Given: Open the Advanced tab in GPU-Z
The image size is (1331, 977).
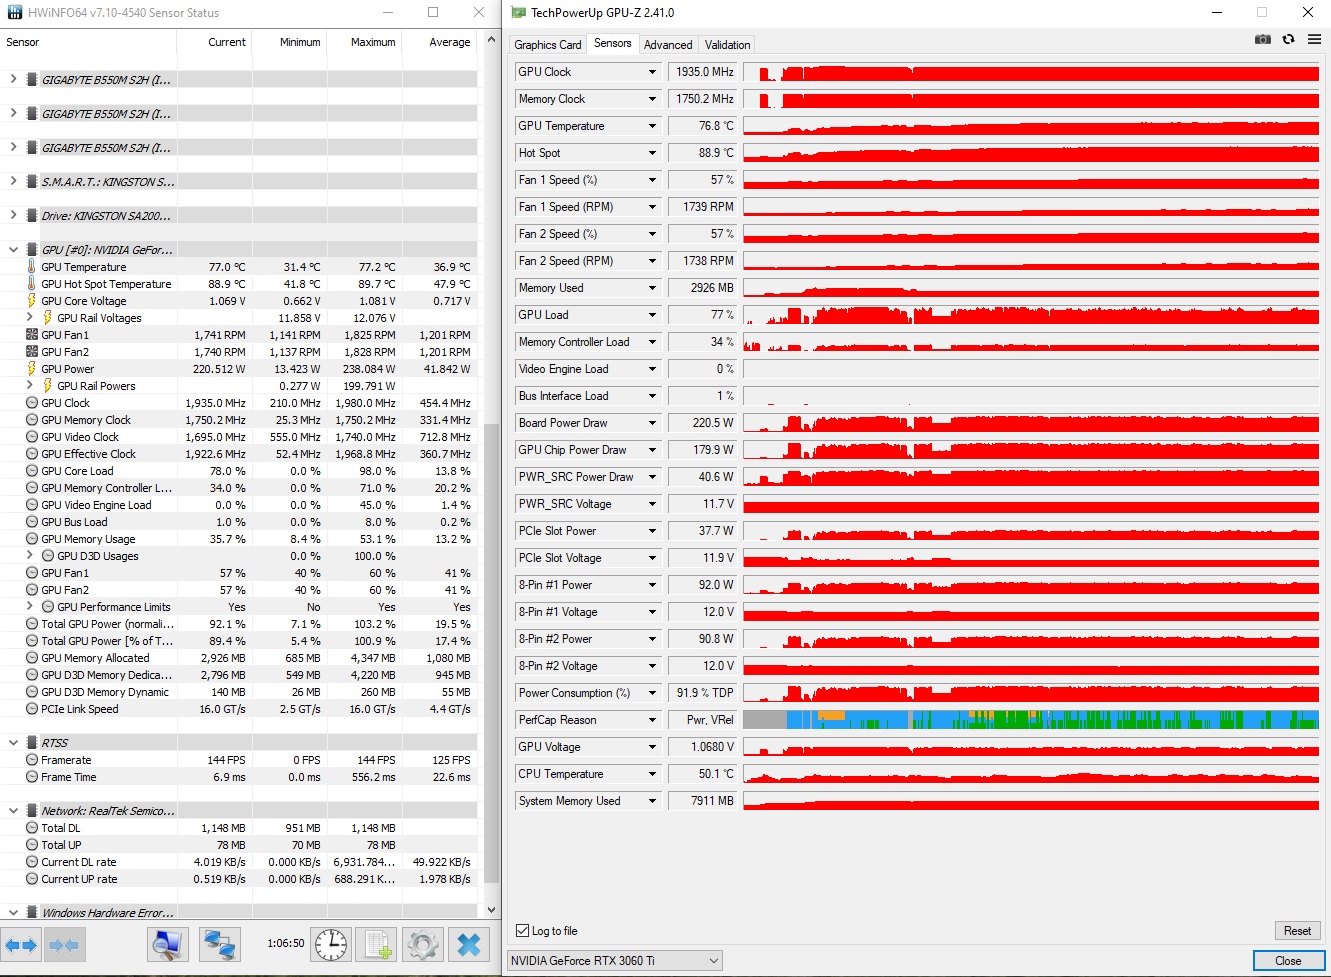Looking at the screenshot, I should coord(668,45).
